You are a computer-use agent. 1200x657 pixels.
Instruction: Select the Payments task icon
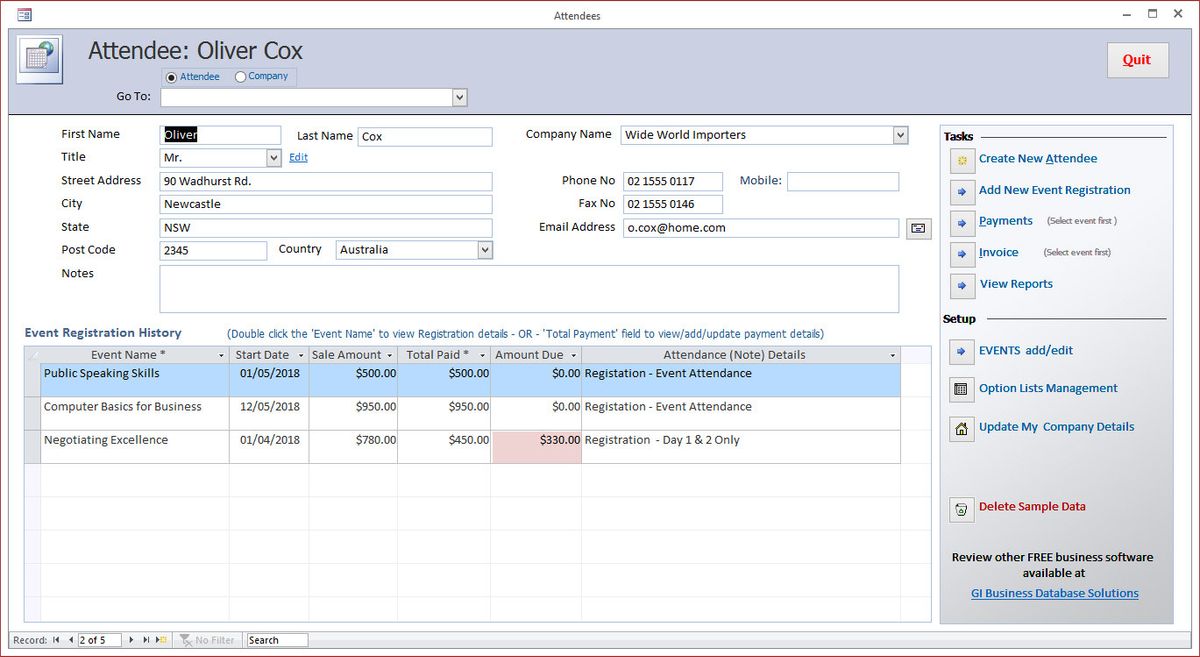962,221
